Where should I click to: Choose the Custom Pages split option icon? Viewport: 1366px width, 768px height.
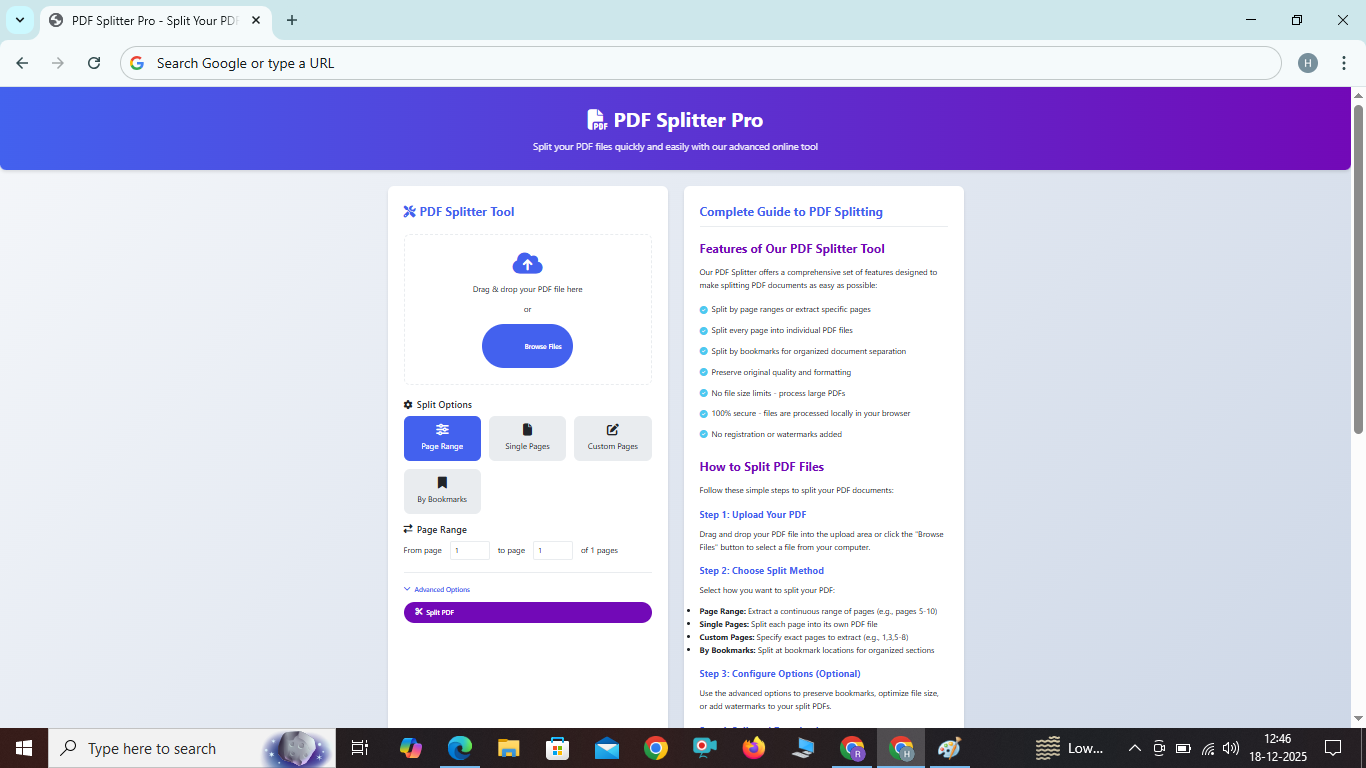(x=612, y=430)
